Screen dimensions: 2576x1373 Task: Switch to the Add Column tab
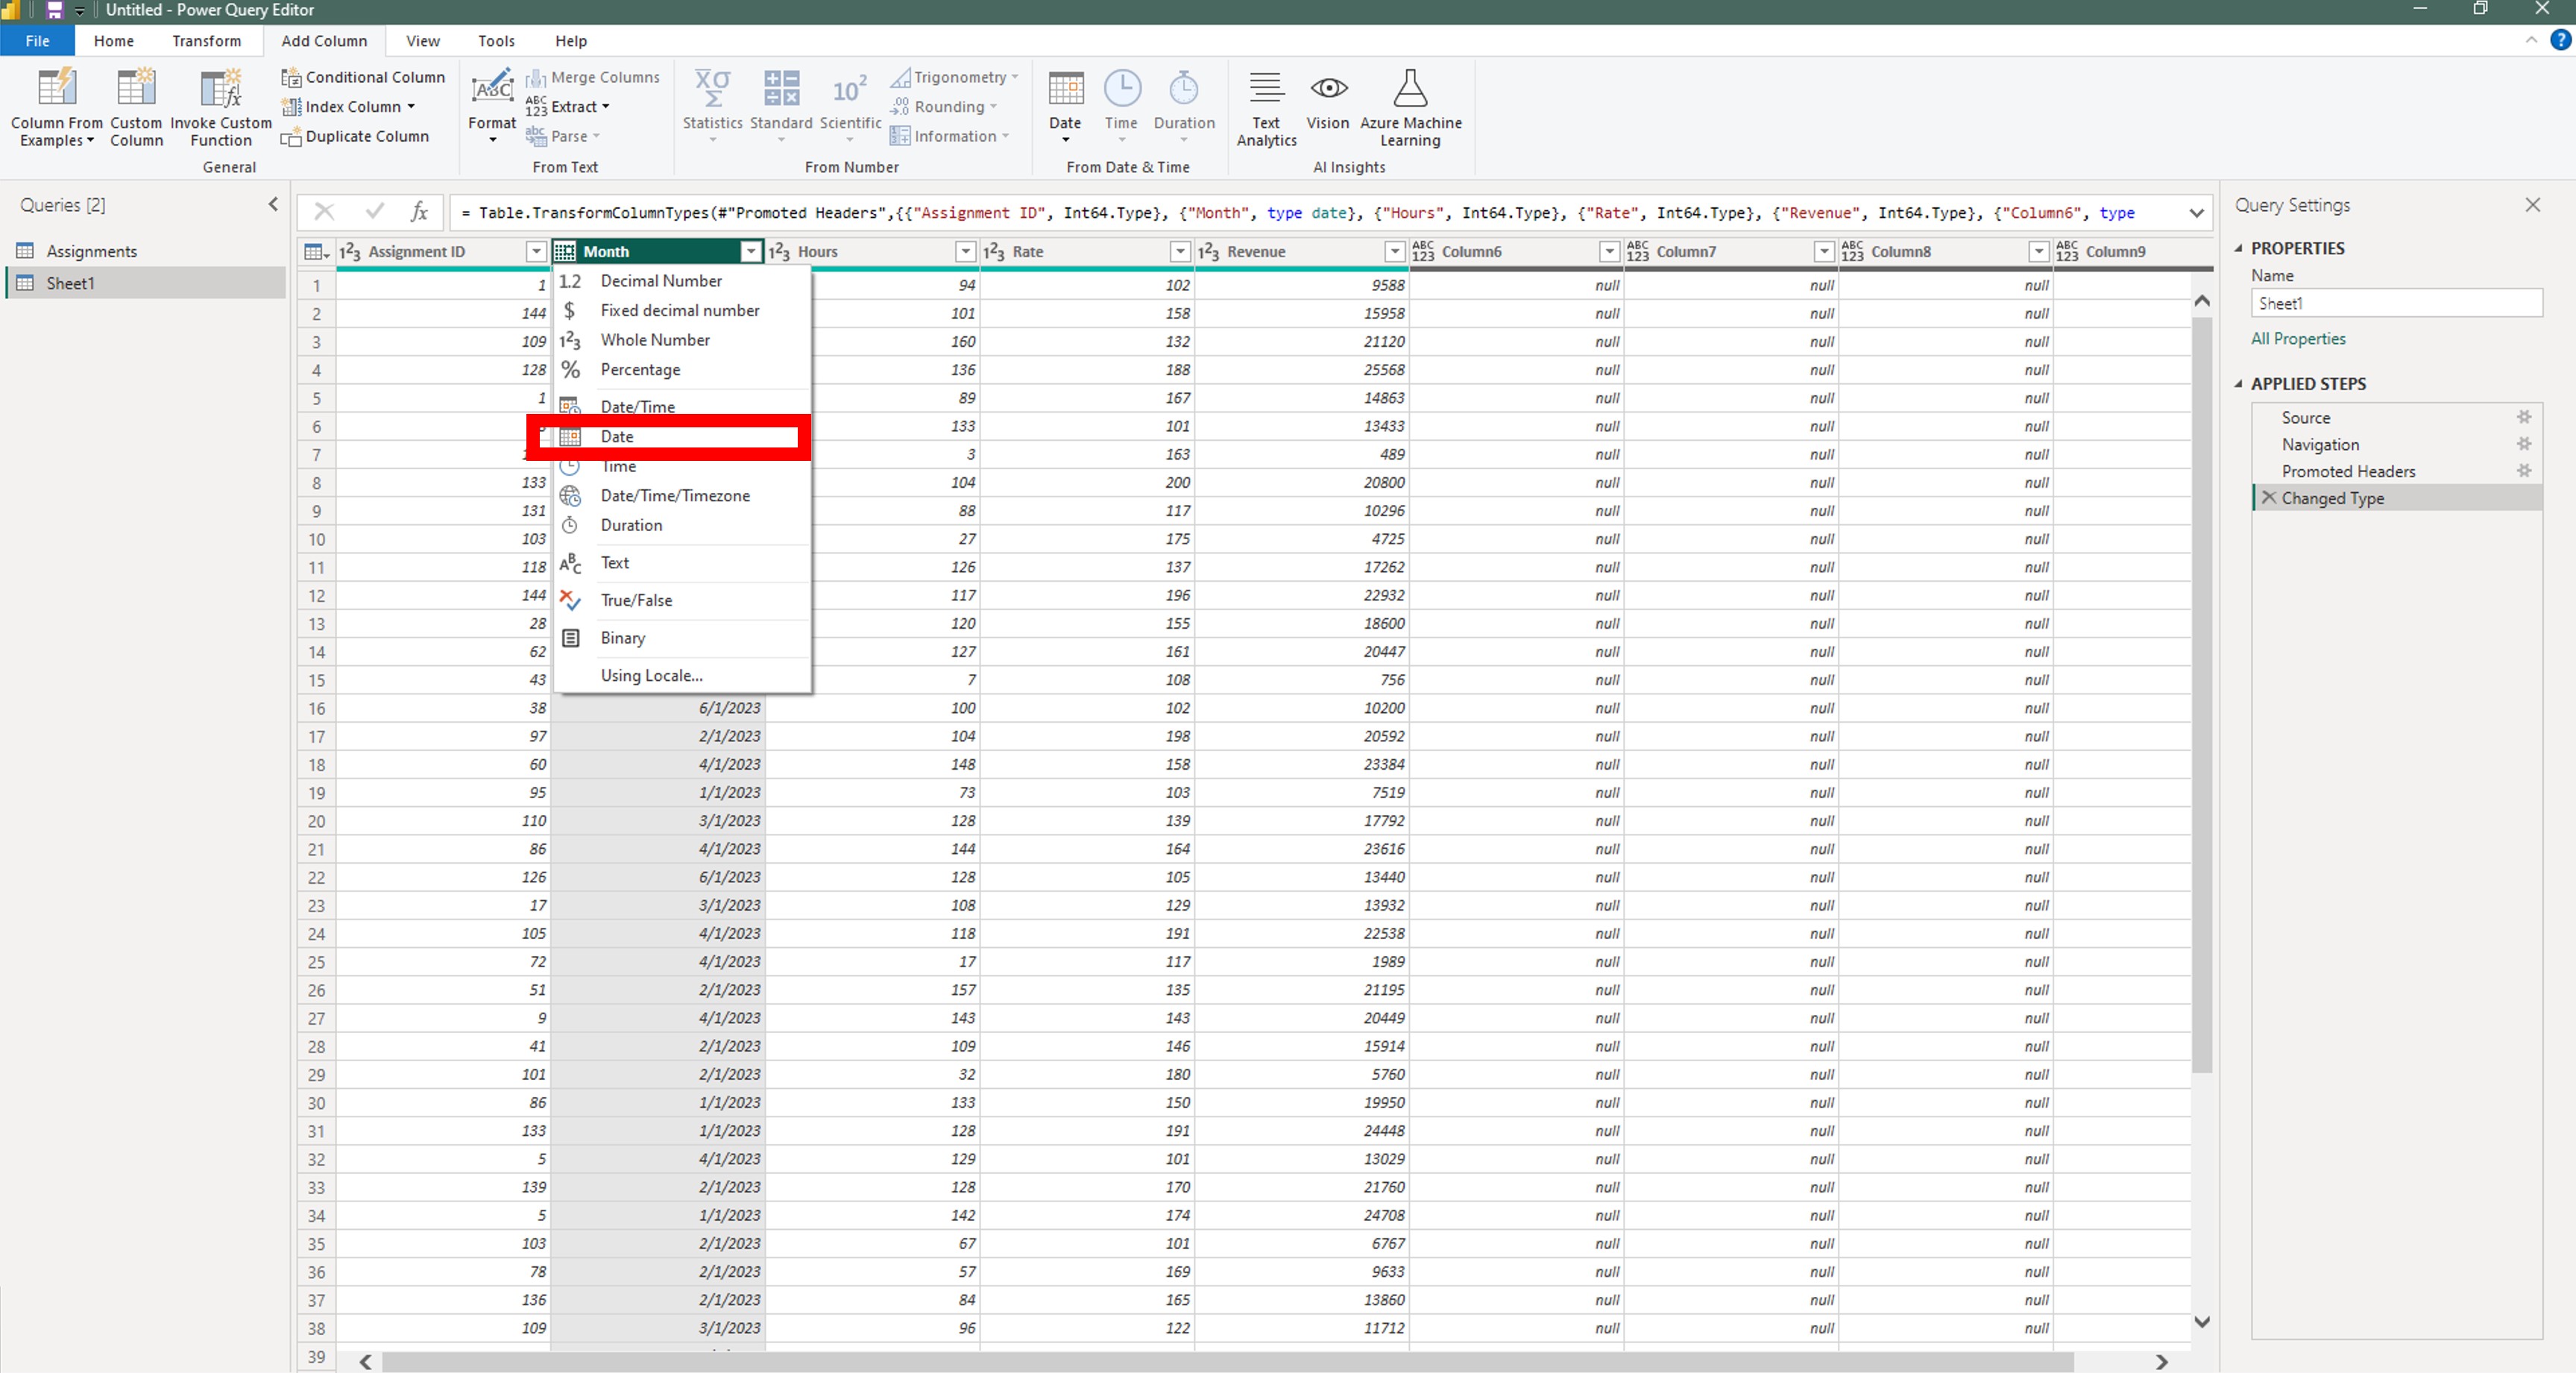tap(323, 41)
